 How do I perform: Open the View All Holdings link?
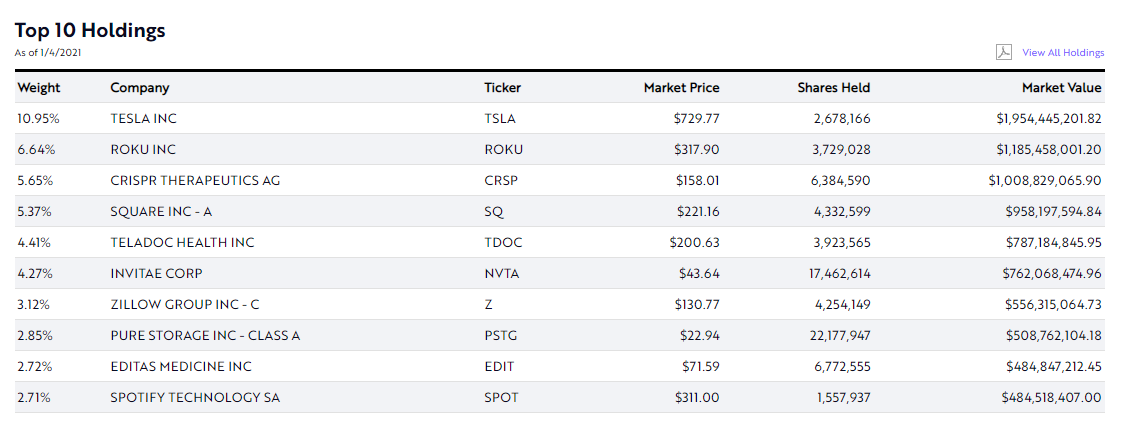click(x=1063, y=53)
